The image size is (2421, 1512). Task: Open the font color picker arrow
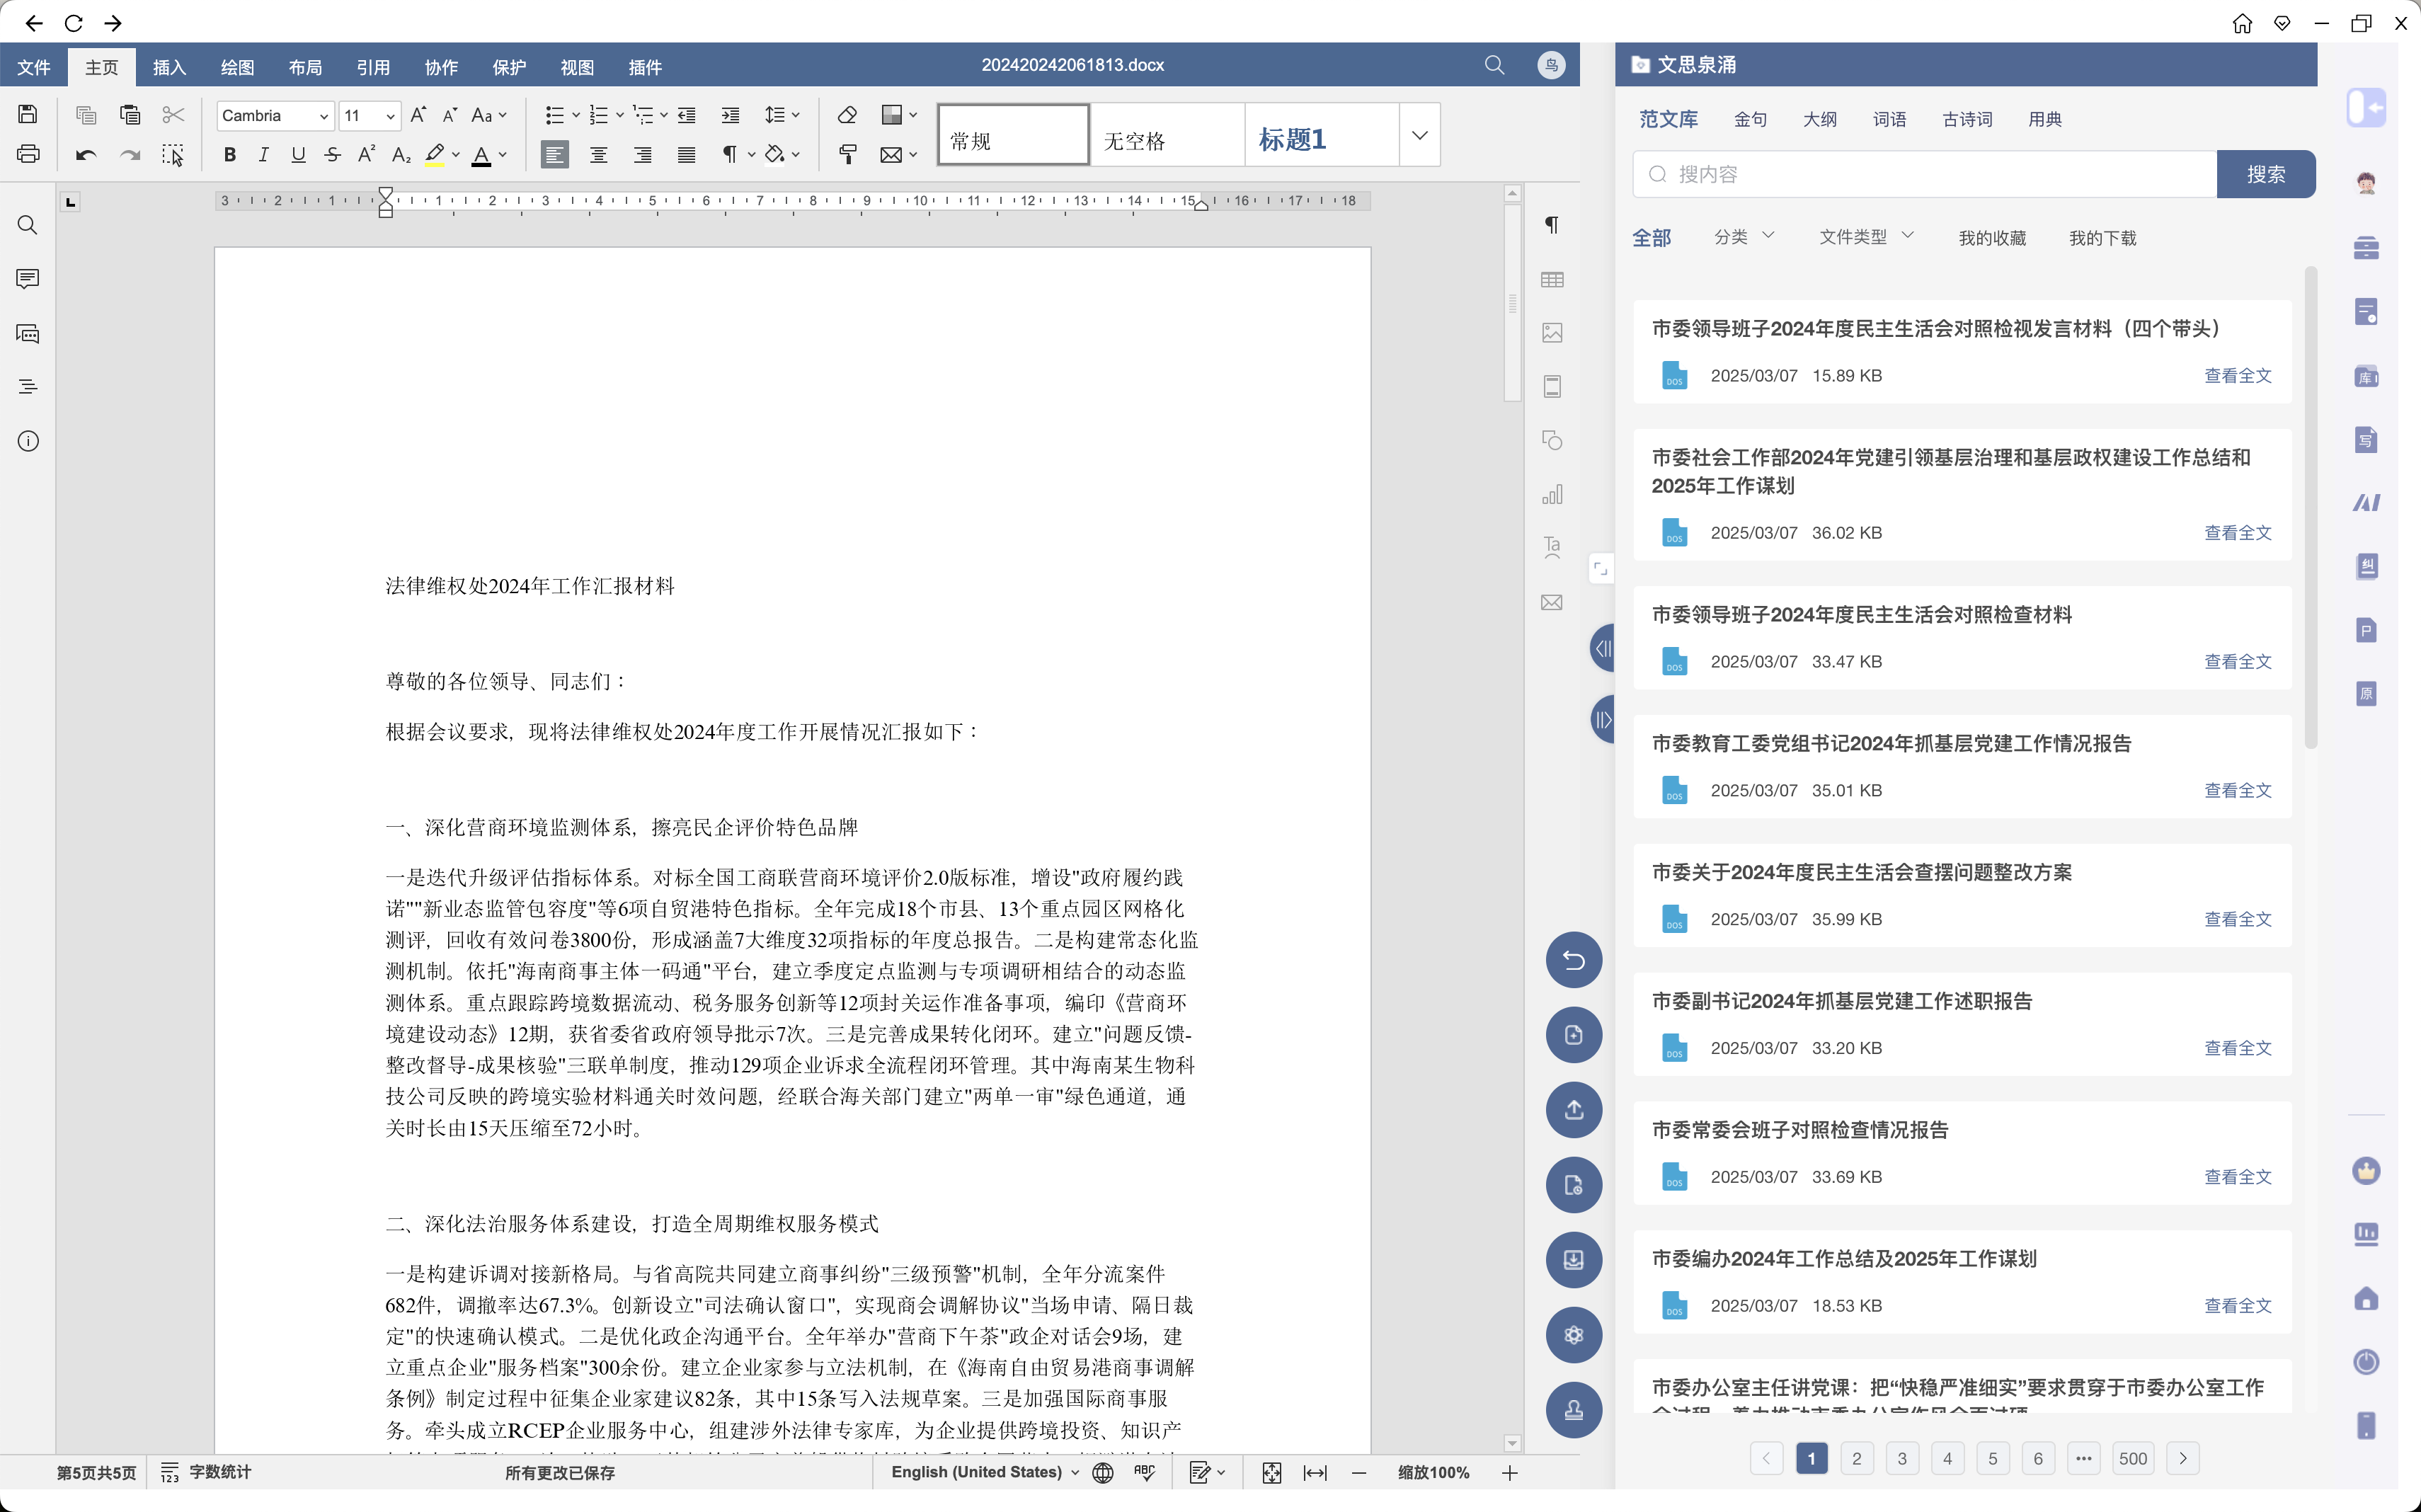tap(503, 155)
